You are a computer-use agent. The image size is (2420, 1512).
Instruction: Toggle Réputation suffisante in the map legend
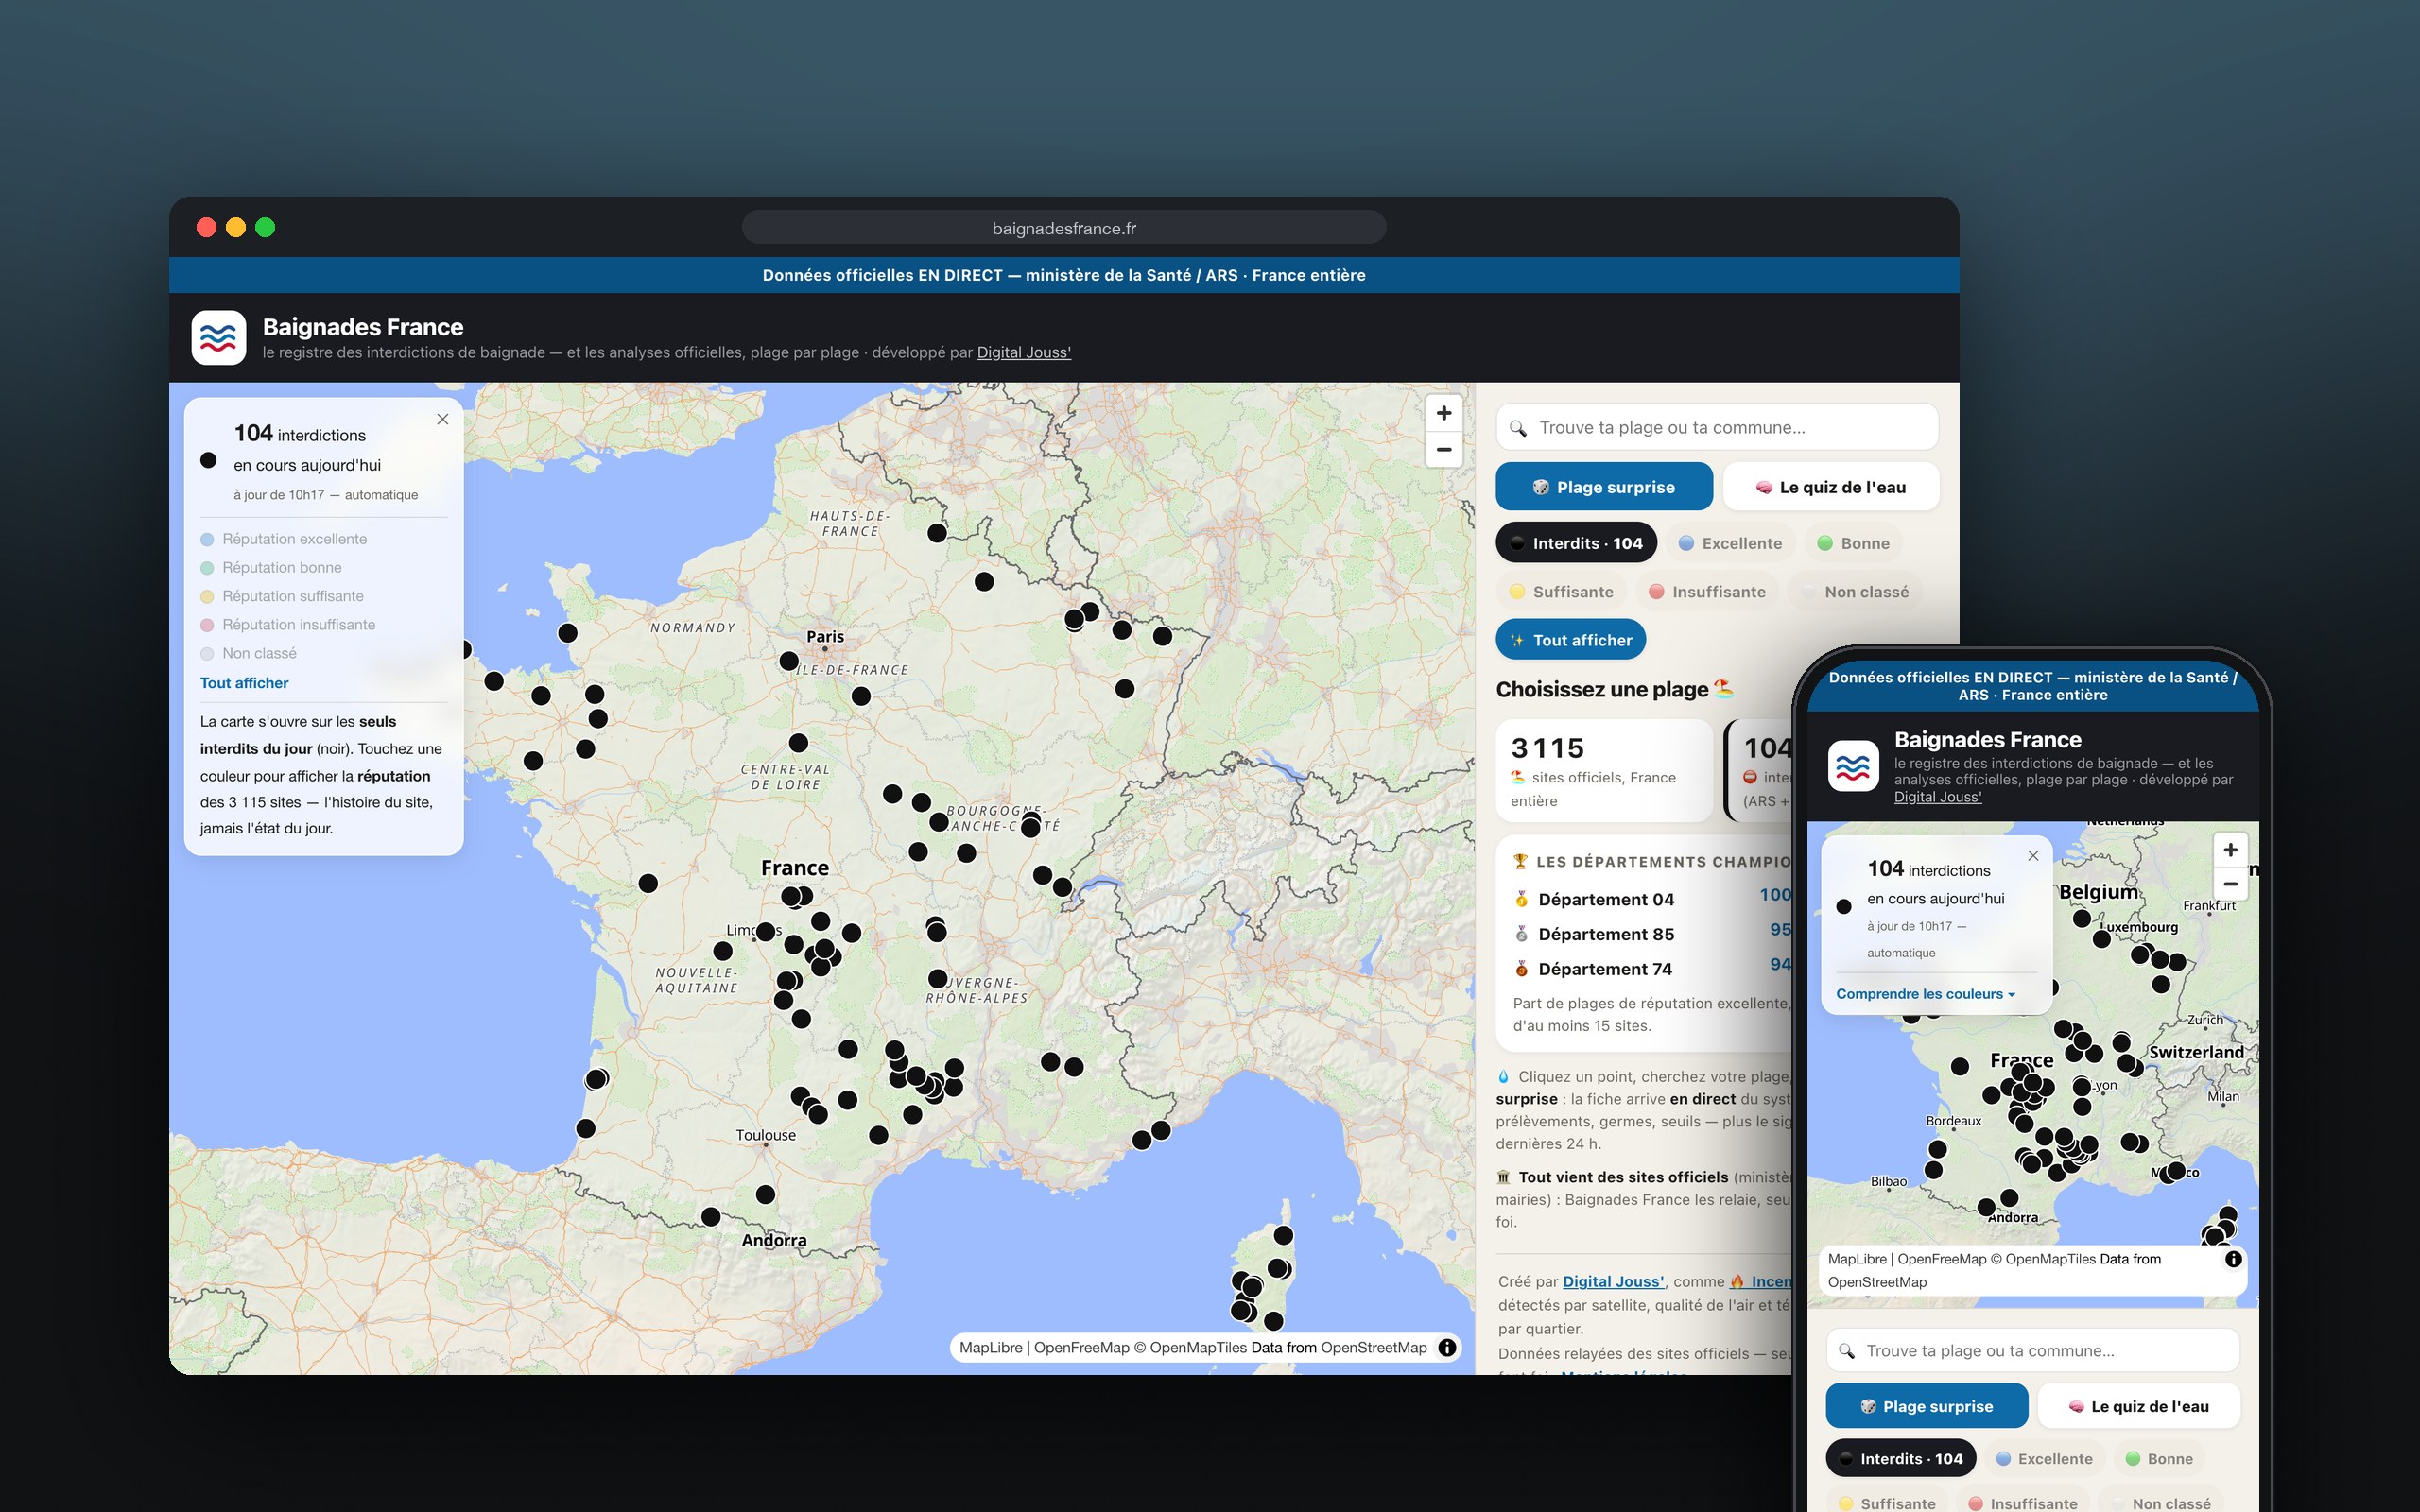282,596
